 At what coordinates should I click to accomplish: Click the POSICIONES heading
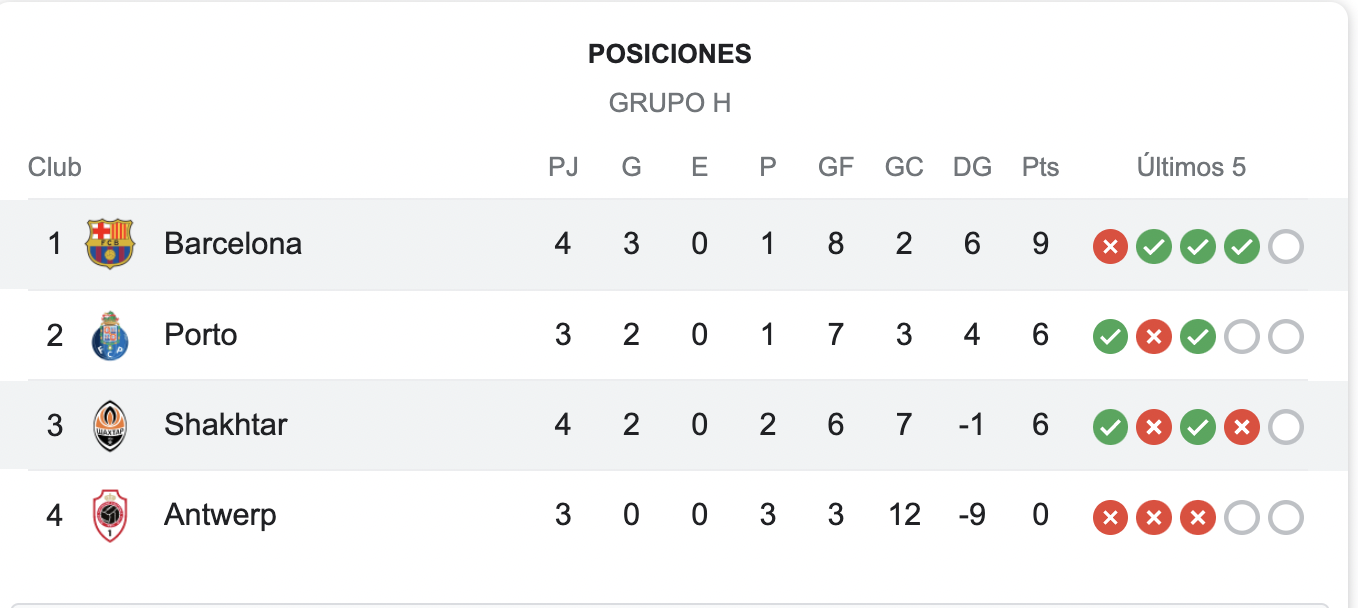670,54
